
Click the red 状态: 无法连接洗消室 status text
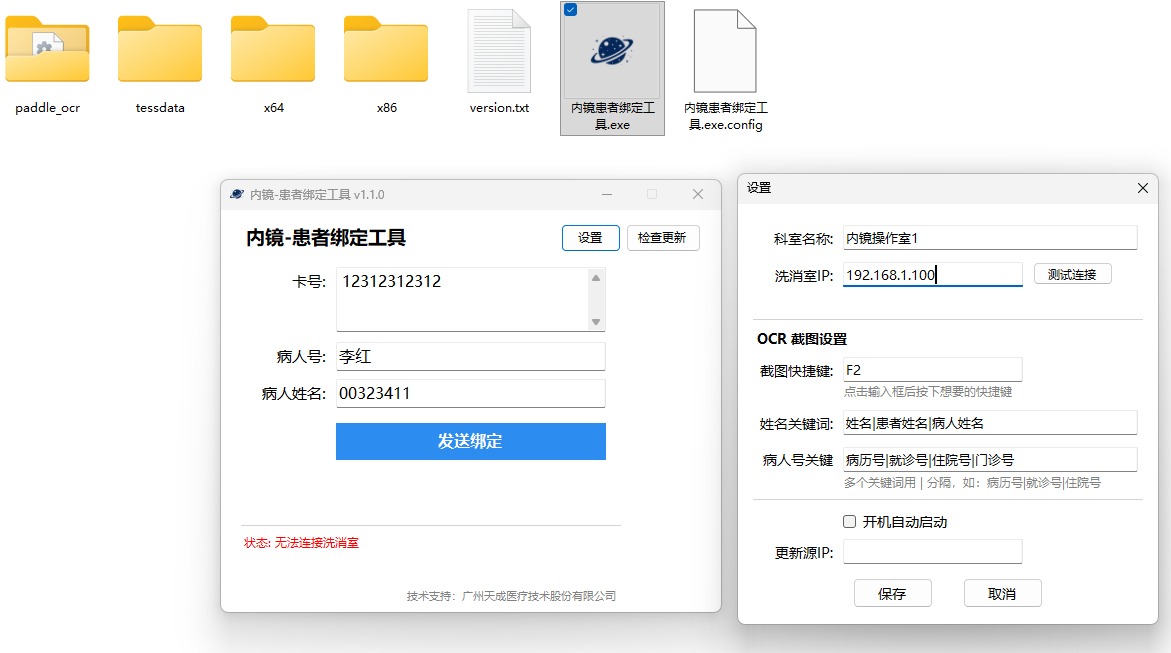click(x=301, y=543)
